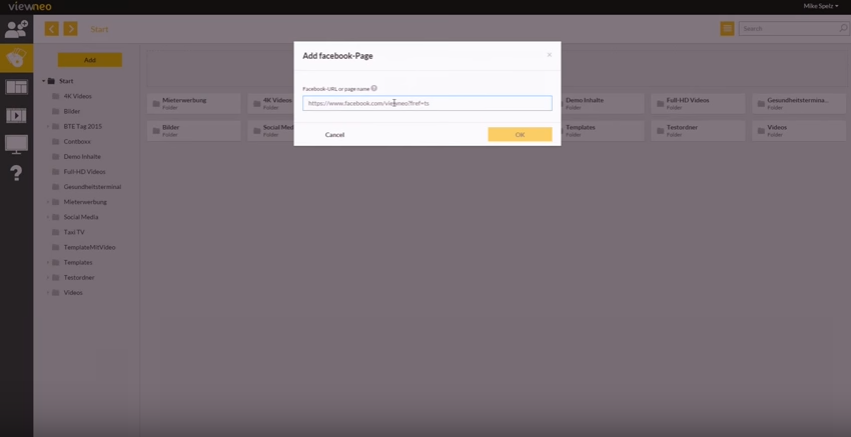Open the user management sidebar icon

tap(16, 29)
